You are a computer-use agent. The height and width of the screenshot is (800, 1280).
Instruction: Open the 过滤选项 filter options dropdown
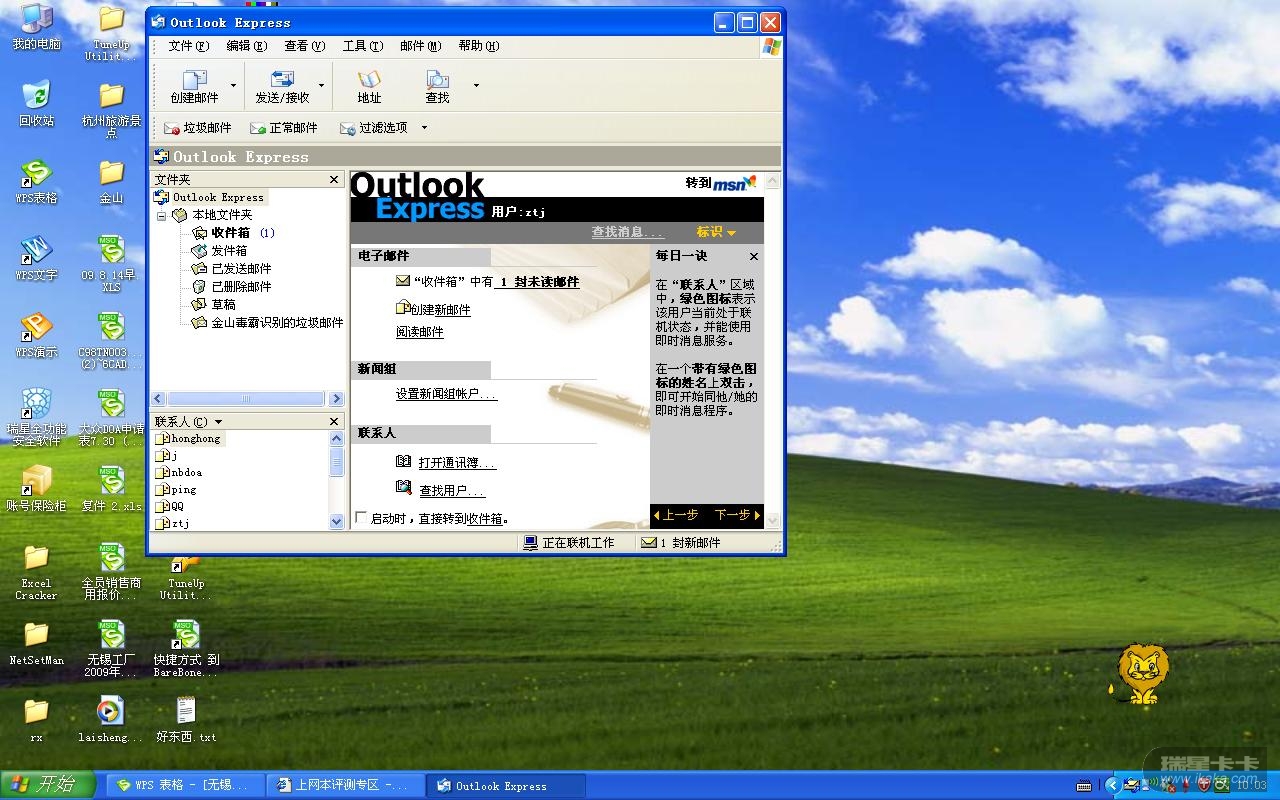[x=424, y=128]
